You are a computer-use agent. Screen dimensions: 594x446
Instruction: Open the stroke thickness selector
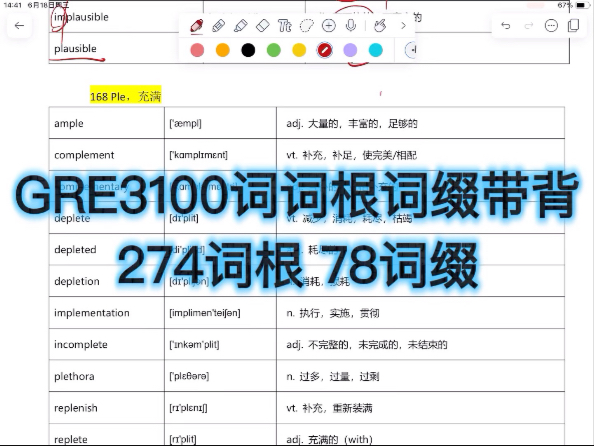(x=410, y=50)
